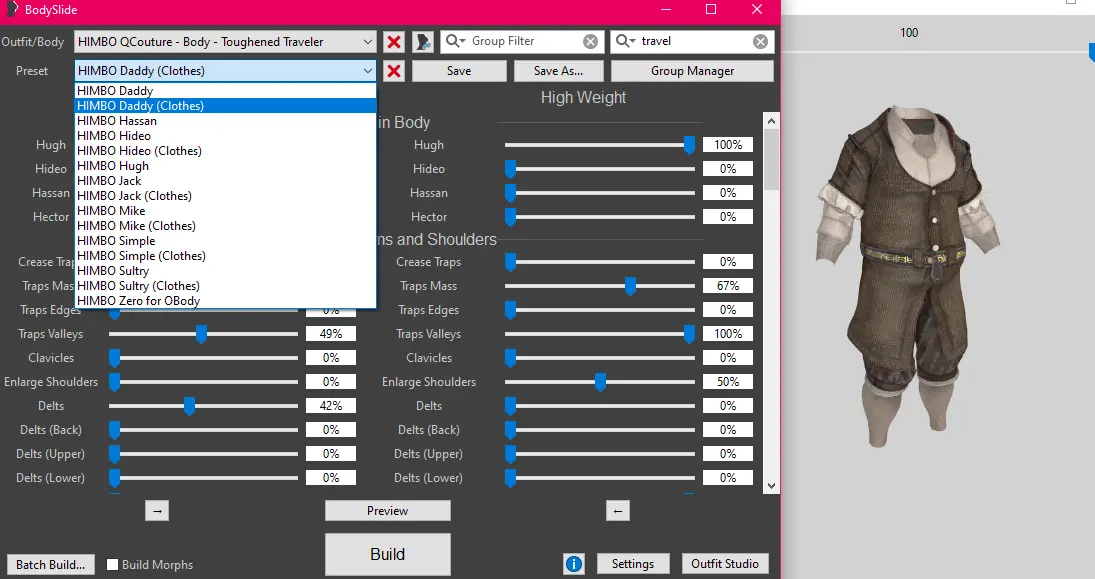Click the slider panel scroll up arrow
The image size is (1095, 579).
(771, 121)
